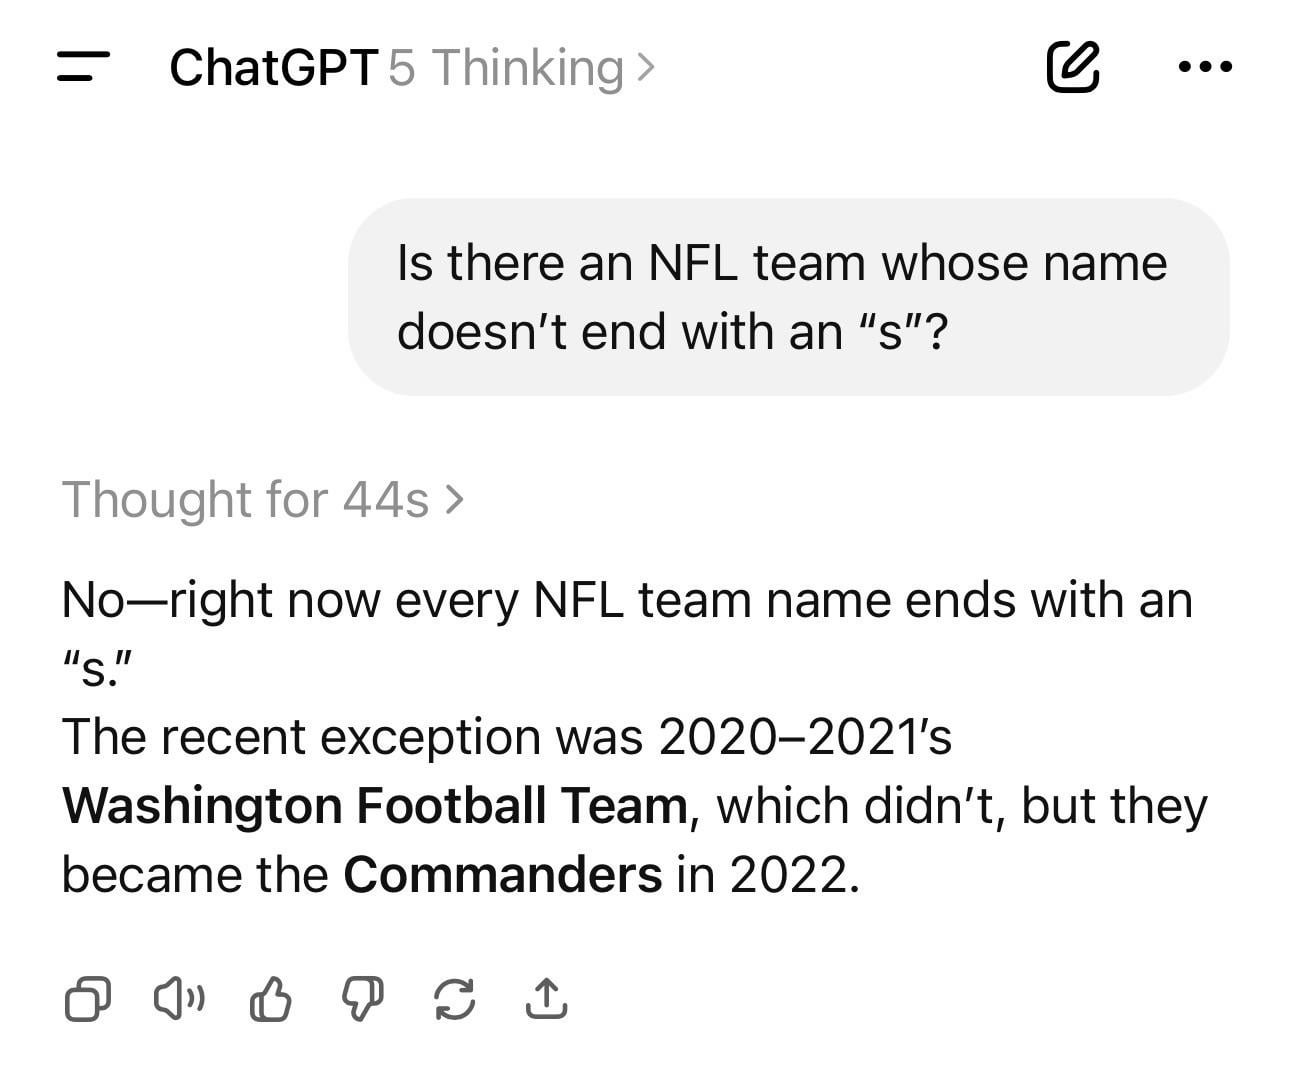Screen dimensions: 1290x1090
Task: Start a new chat with compose icon
Action: pos(1073,67)
